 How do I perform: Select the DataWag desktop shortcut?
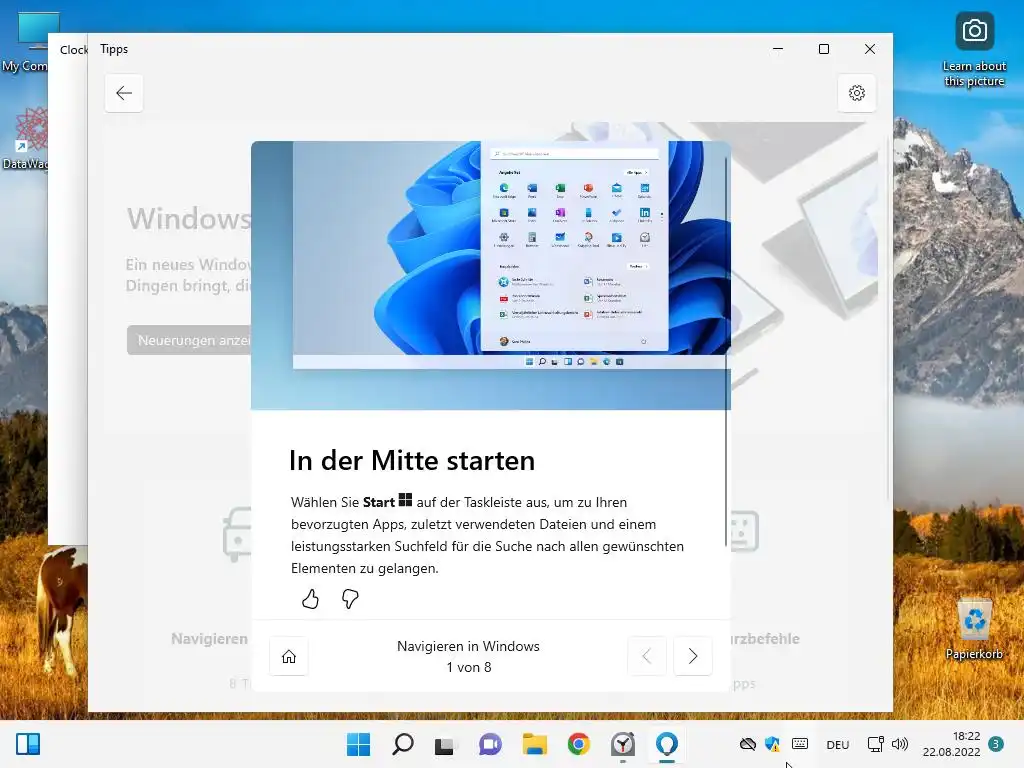click(25, 138)
